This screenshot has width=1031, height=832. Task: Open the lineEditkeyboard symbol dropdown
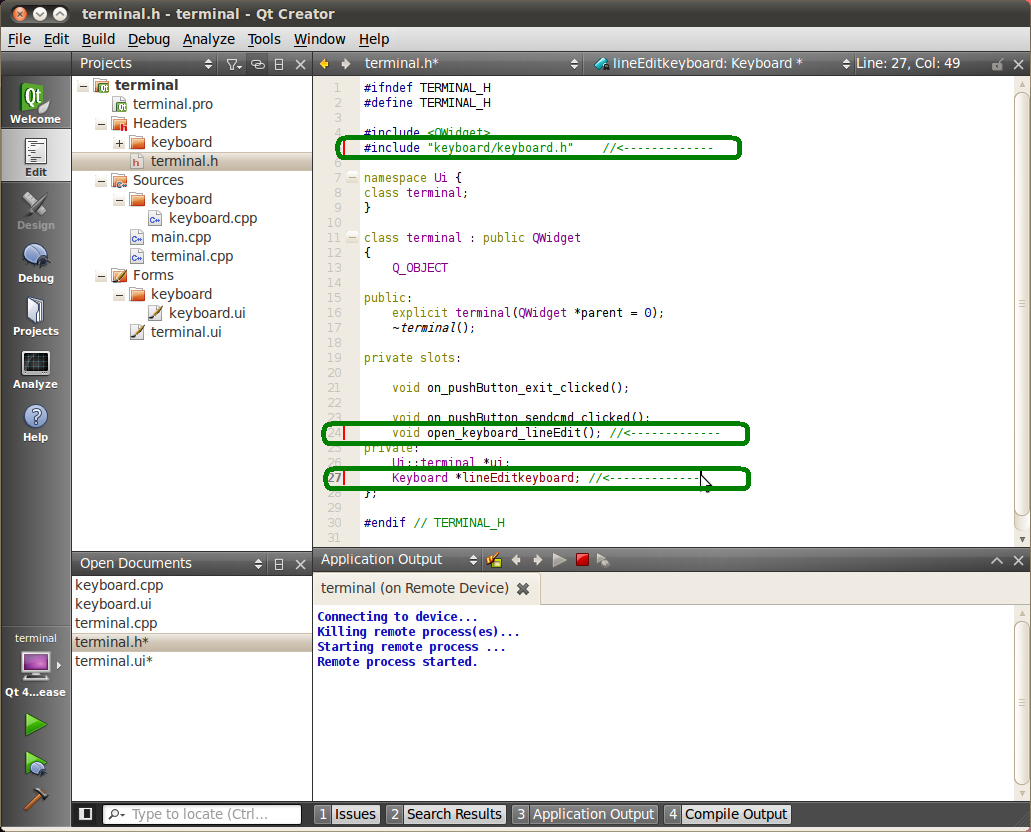click(719, 64)
